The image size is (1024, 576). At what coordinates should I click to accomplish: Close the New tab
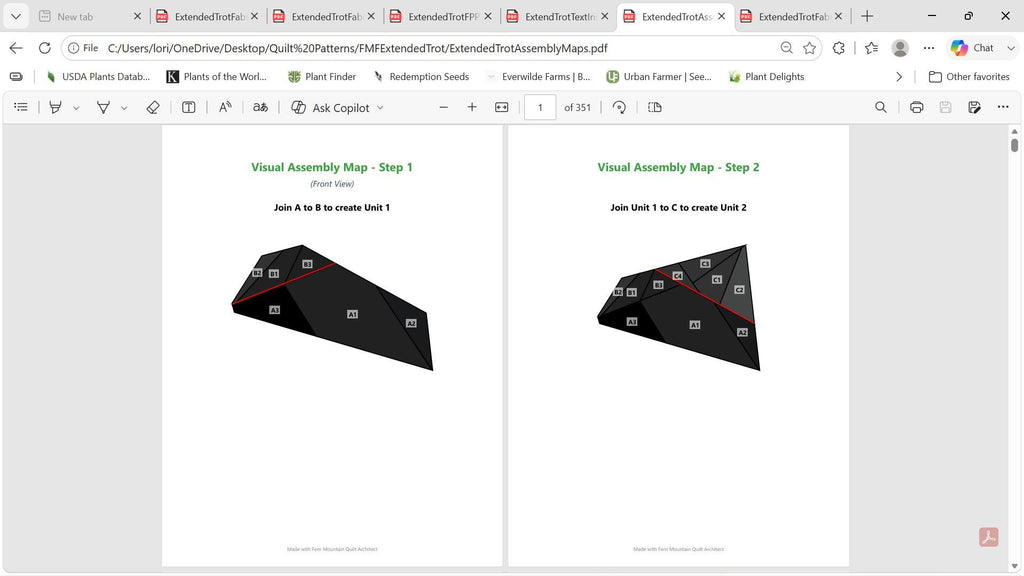pyautogui.click(x=138, y=16)
